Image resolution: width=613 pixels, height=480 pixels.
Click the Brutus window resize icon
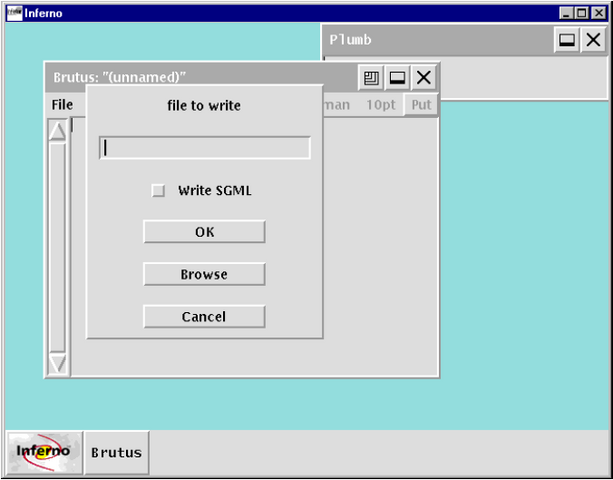[371, 78]
